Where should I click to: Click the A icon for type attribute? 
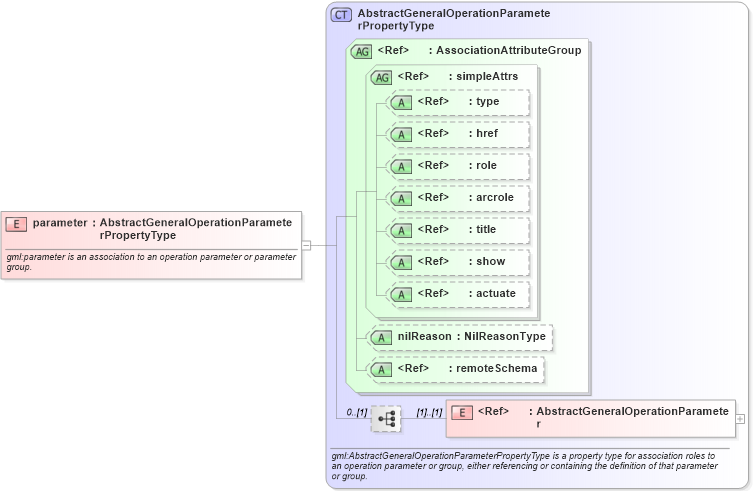tap(401, 102)
